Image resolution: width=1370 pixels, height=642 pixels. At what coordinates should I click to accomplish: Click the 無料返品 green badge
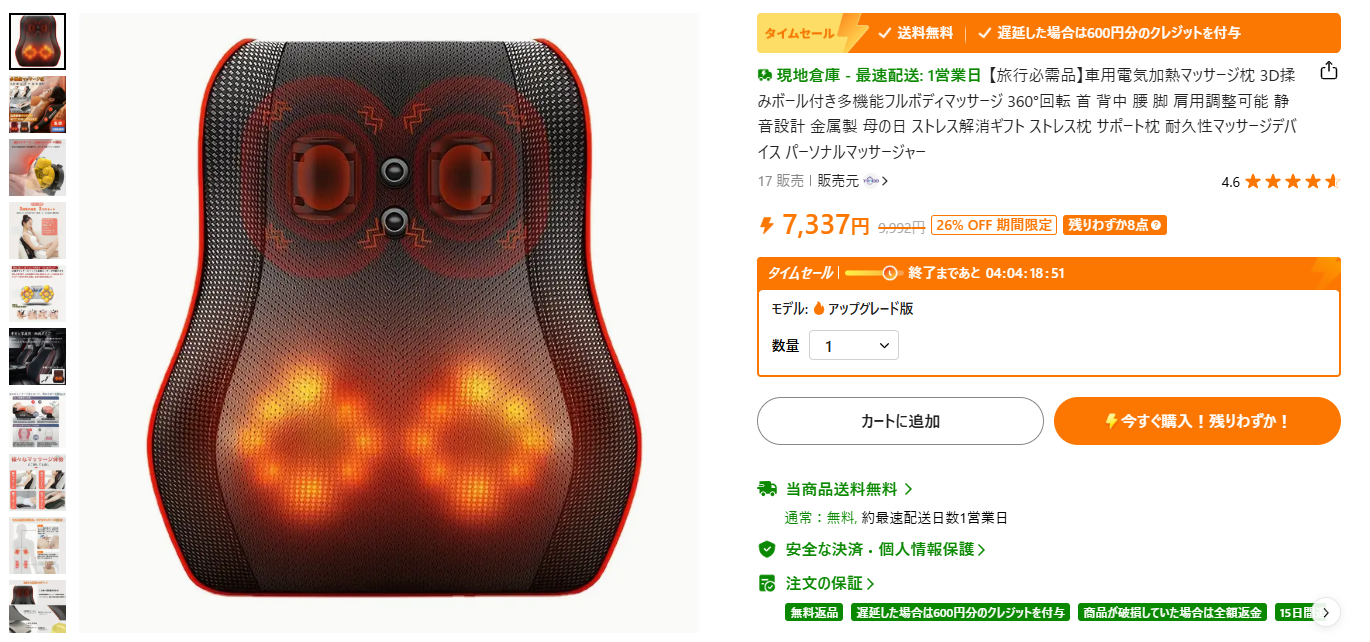coord(815,612)
